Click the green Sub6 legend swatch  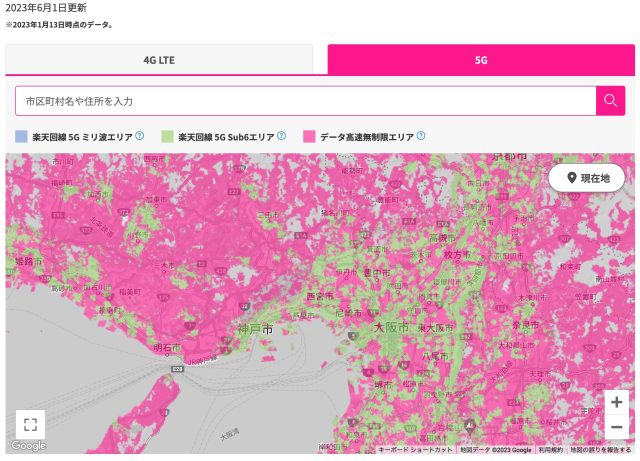167,136
